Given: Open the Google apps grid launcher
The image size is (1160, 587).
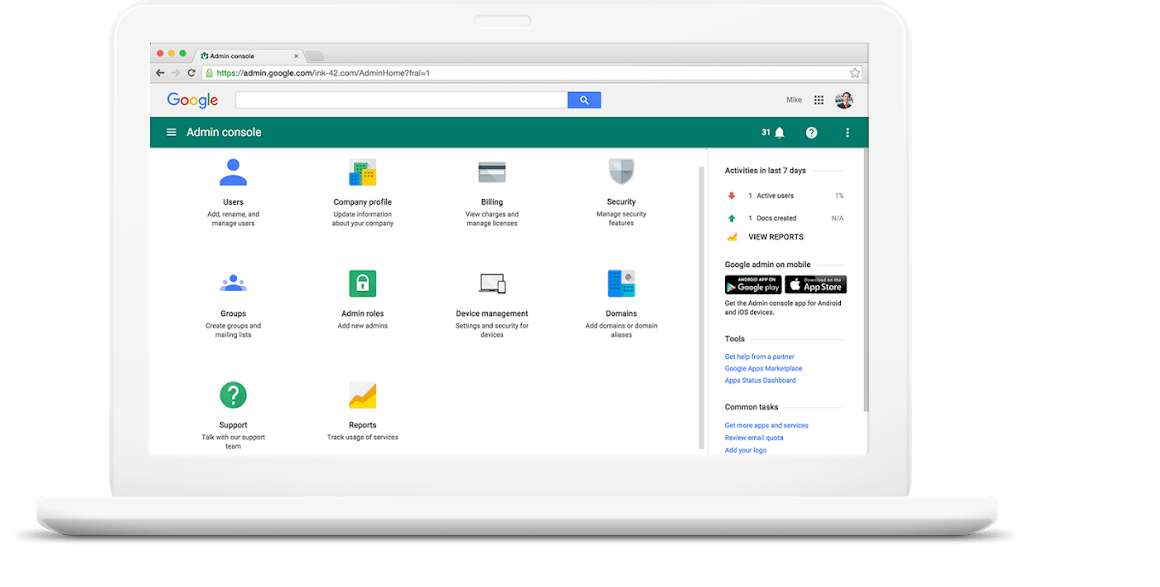Looking at the screenshot, I should pyautogui.click(x=819, y=100).
